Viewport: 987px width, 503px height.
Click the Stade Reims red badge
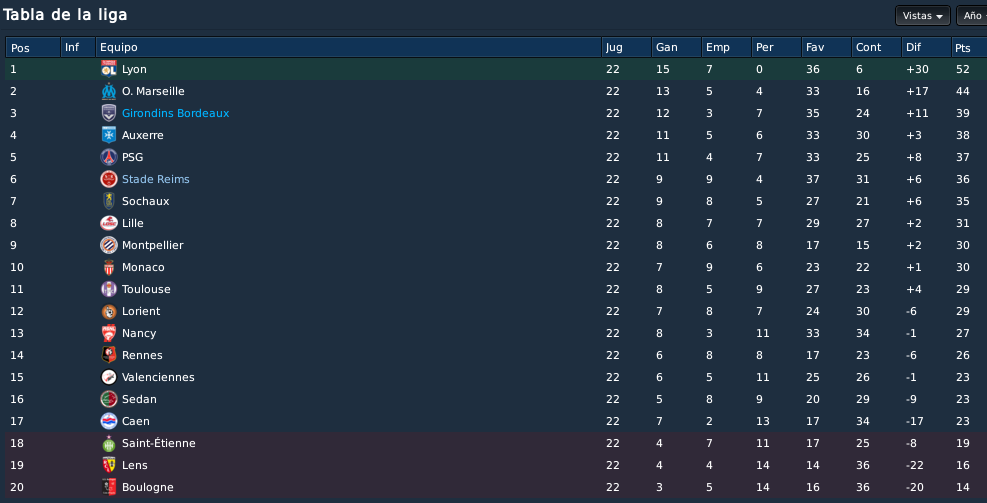[x=109, y=179]
